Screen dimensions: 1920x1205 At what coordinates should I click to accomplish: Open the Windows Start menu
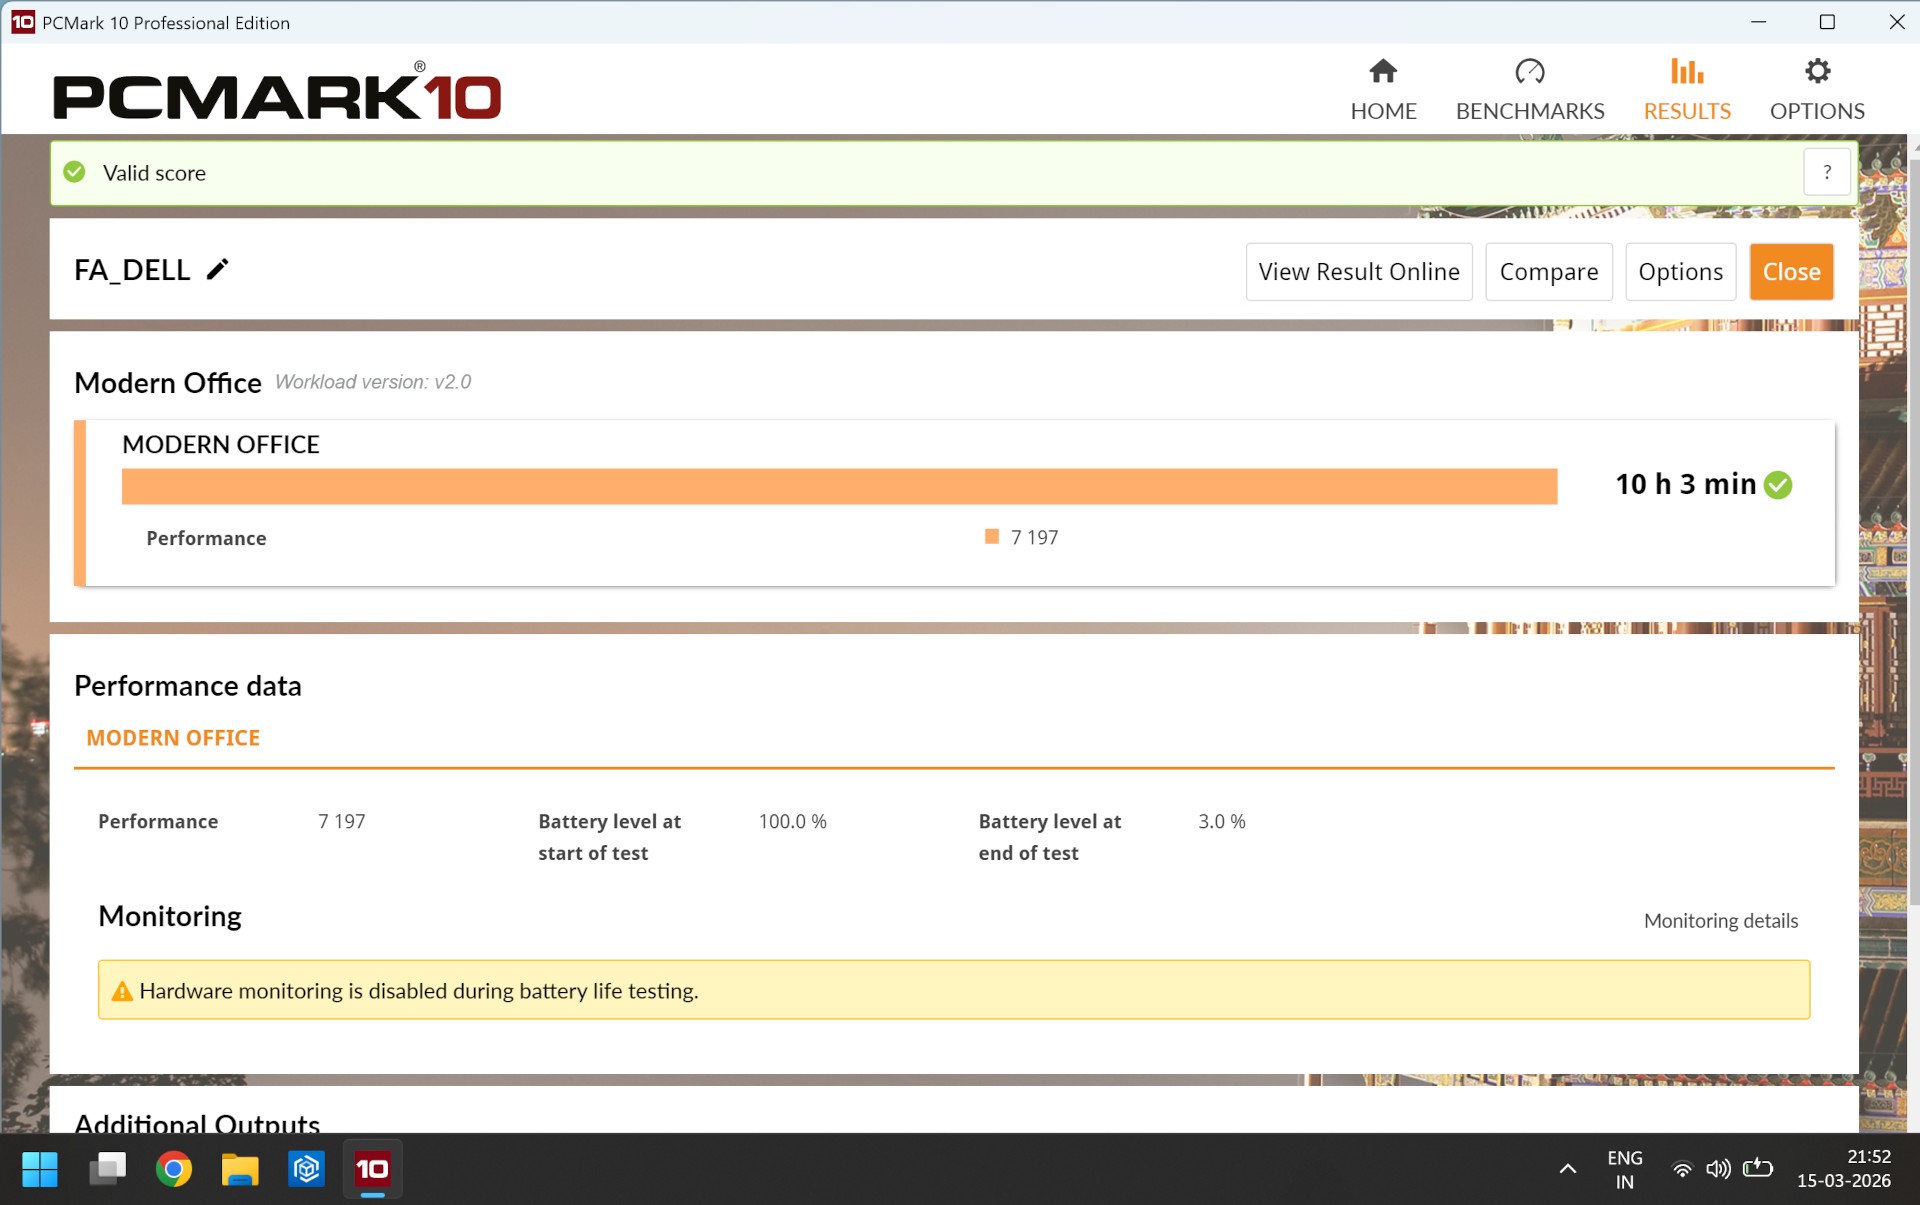40,1168
